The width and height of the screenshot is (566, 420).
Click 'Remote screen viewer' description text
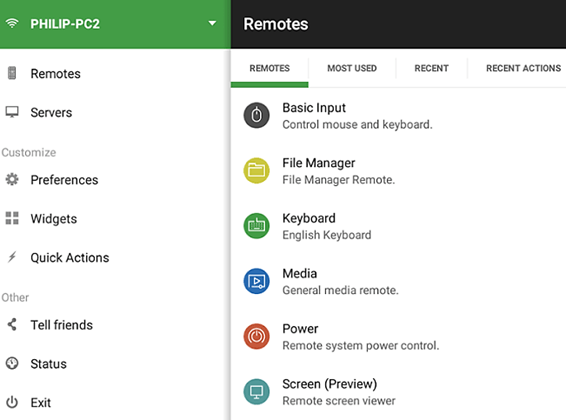(339, 401)
